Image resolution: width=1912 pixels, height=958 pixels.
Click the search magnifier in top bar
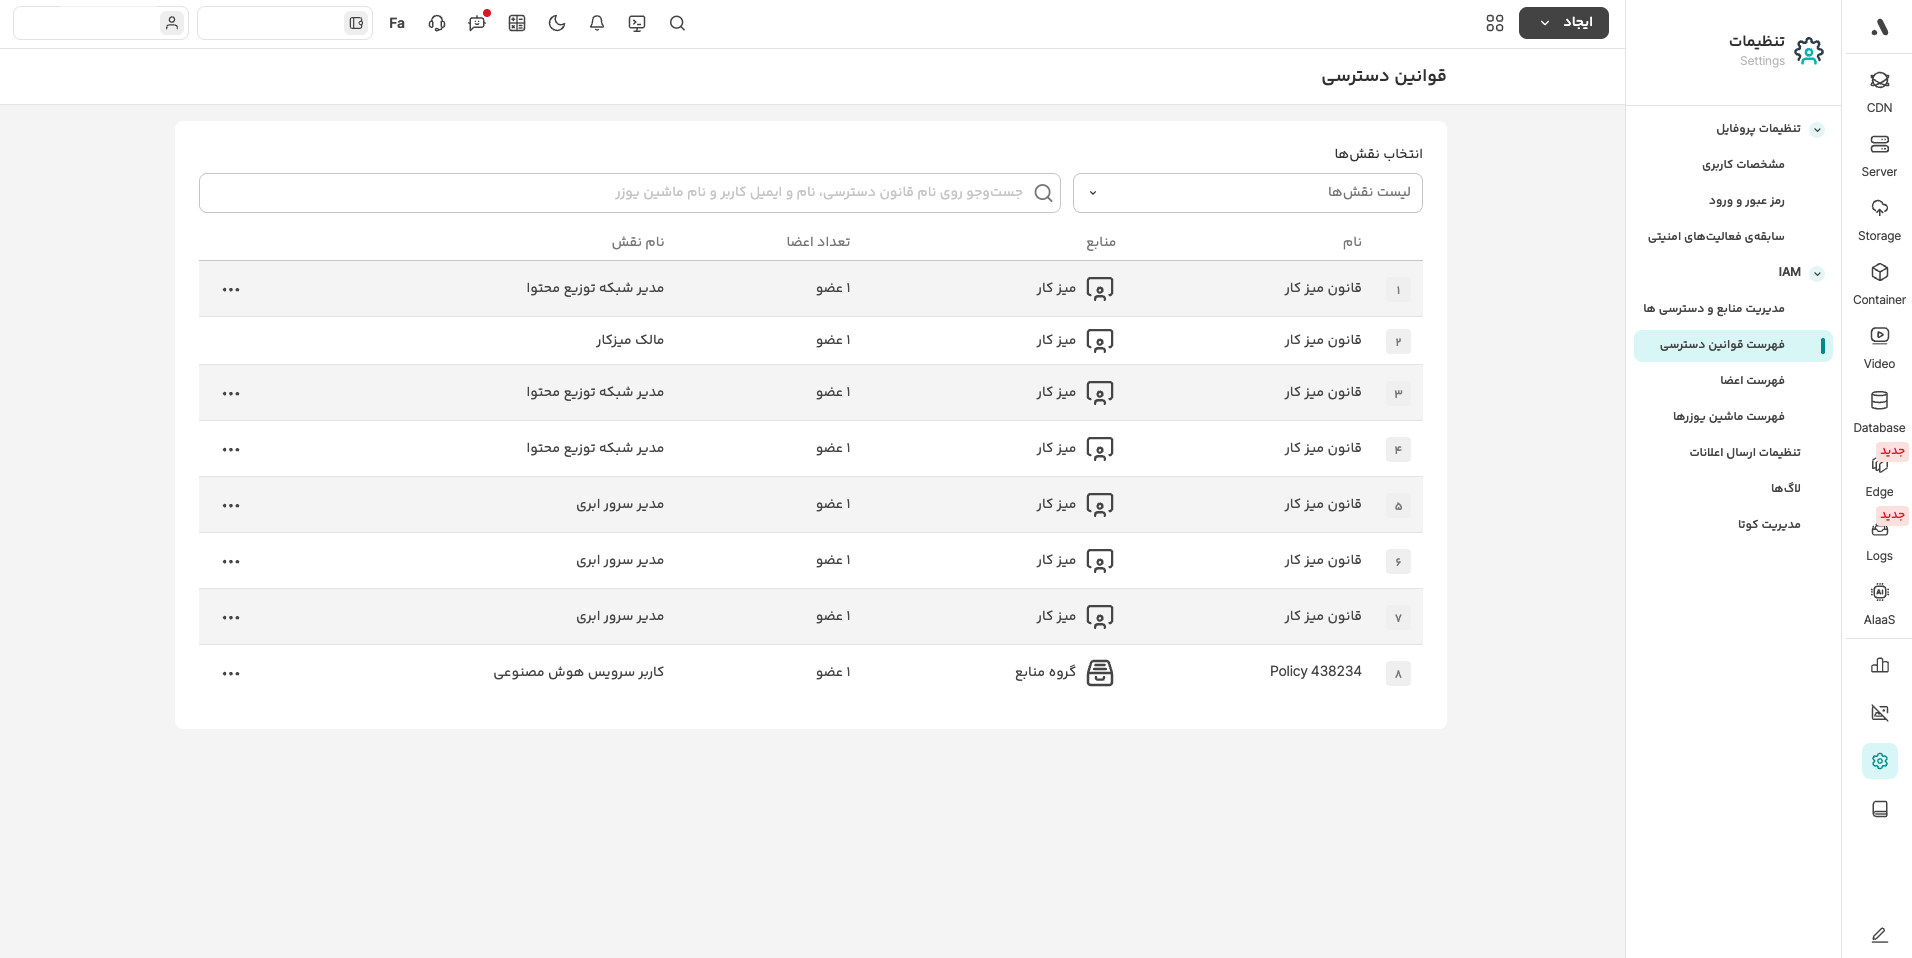[x=677, y=23]
